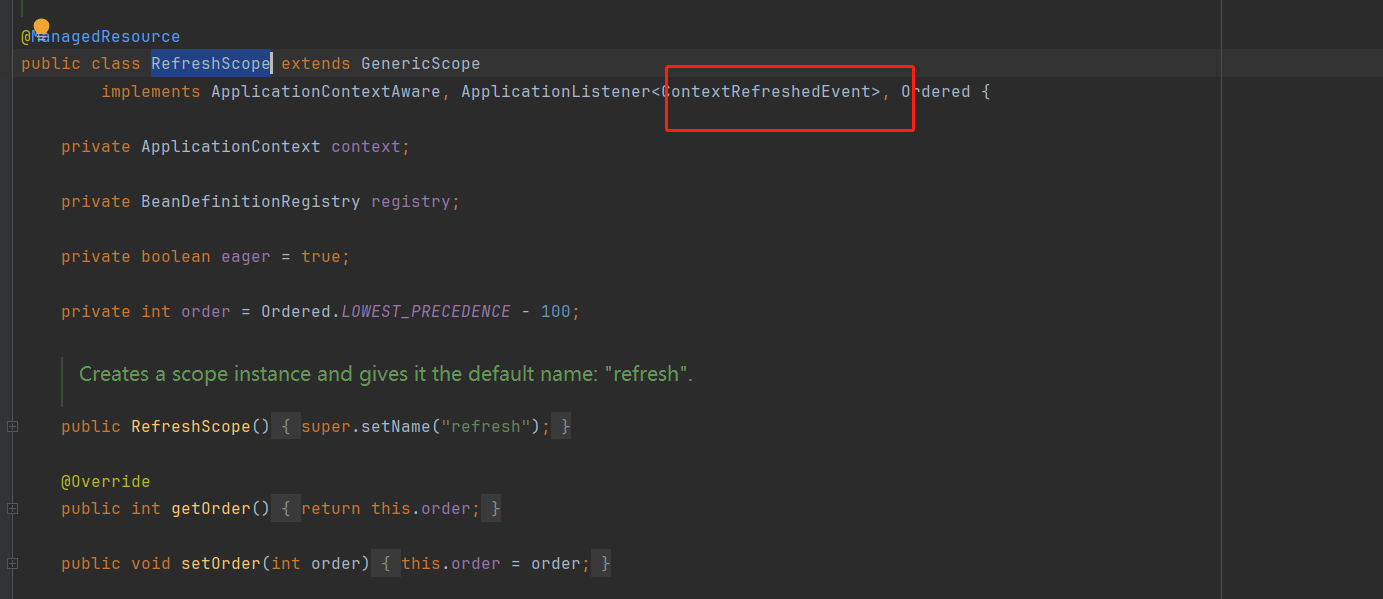1383x599 pixels.
Task: Click the BeanDefinitionRegistry type
Action: [x=250, y=202]
